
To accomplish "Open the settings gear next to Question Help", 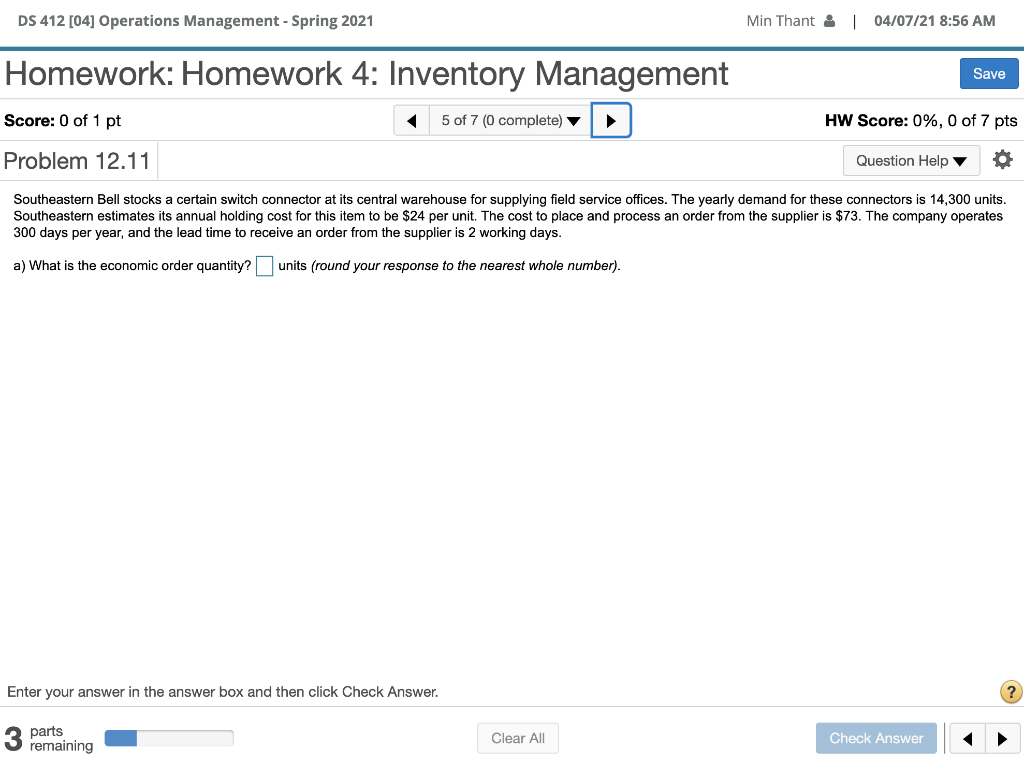I will 1002,159.
